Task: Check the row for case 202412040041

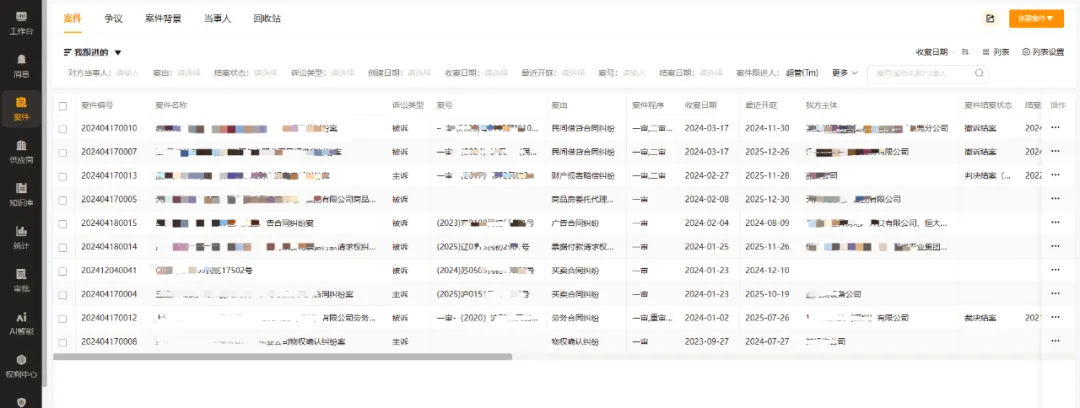Action: [63, 271]
